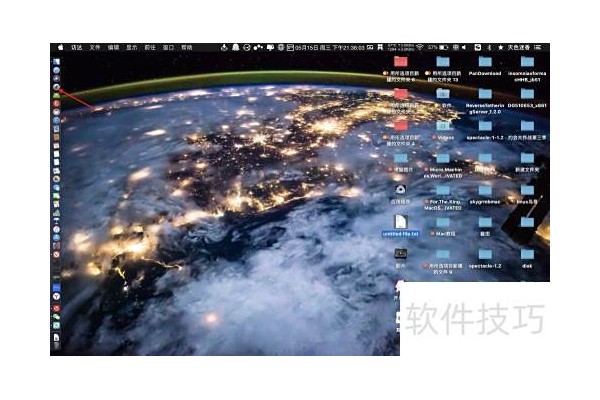Open the 前往 menu in menu bar
Screen dimensions: 600x400
coord(150,47)
